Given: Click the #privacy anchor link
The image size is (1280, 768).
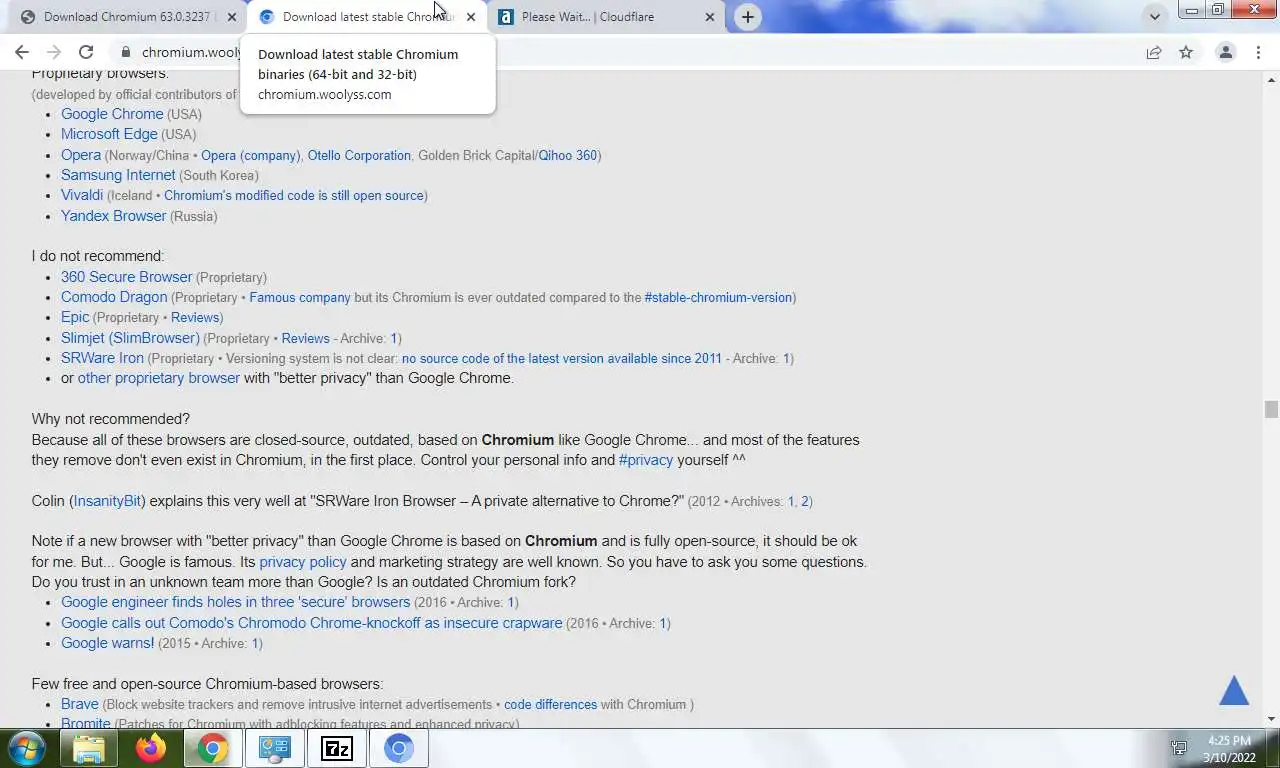Looking at the screenshot, I should click(x=646, y=460).
